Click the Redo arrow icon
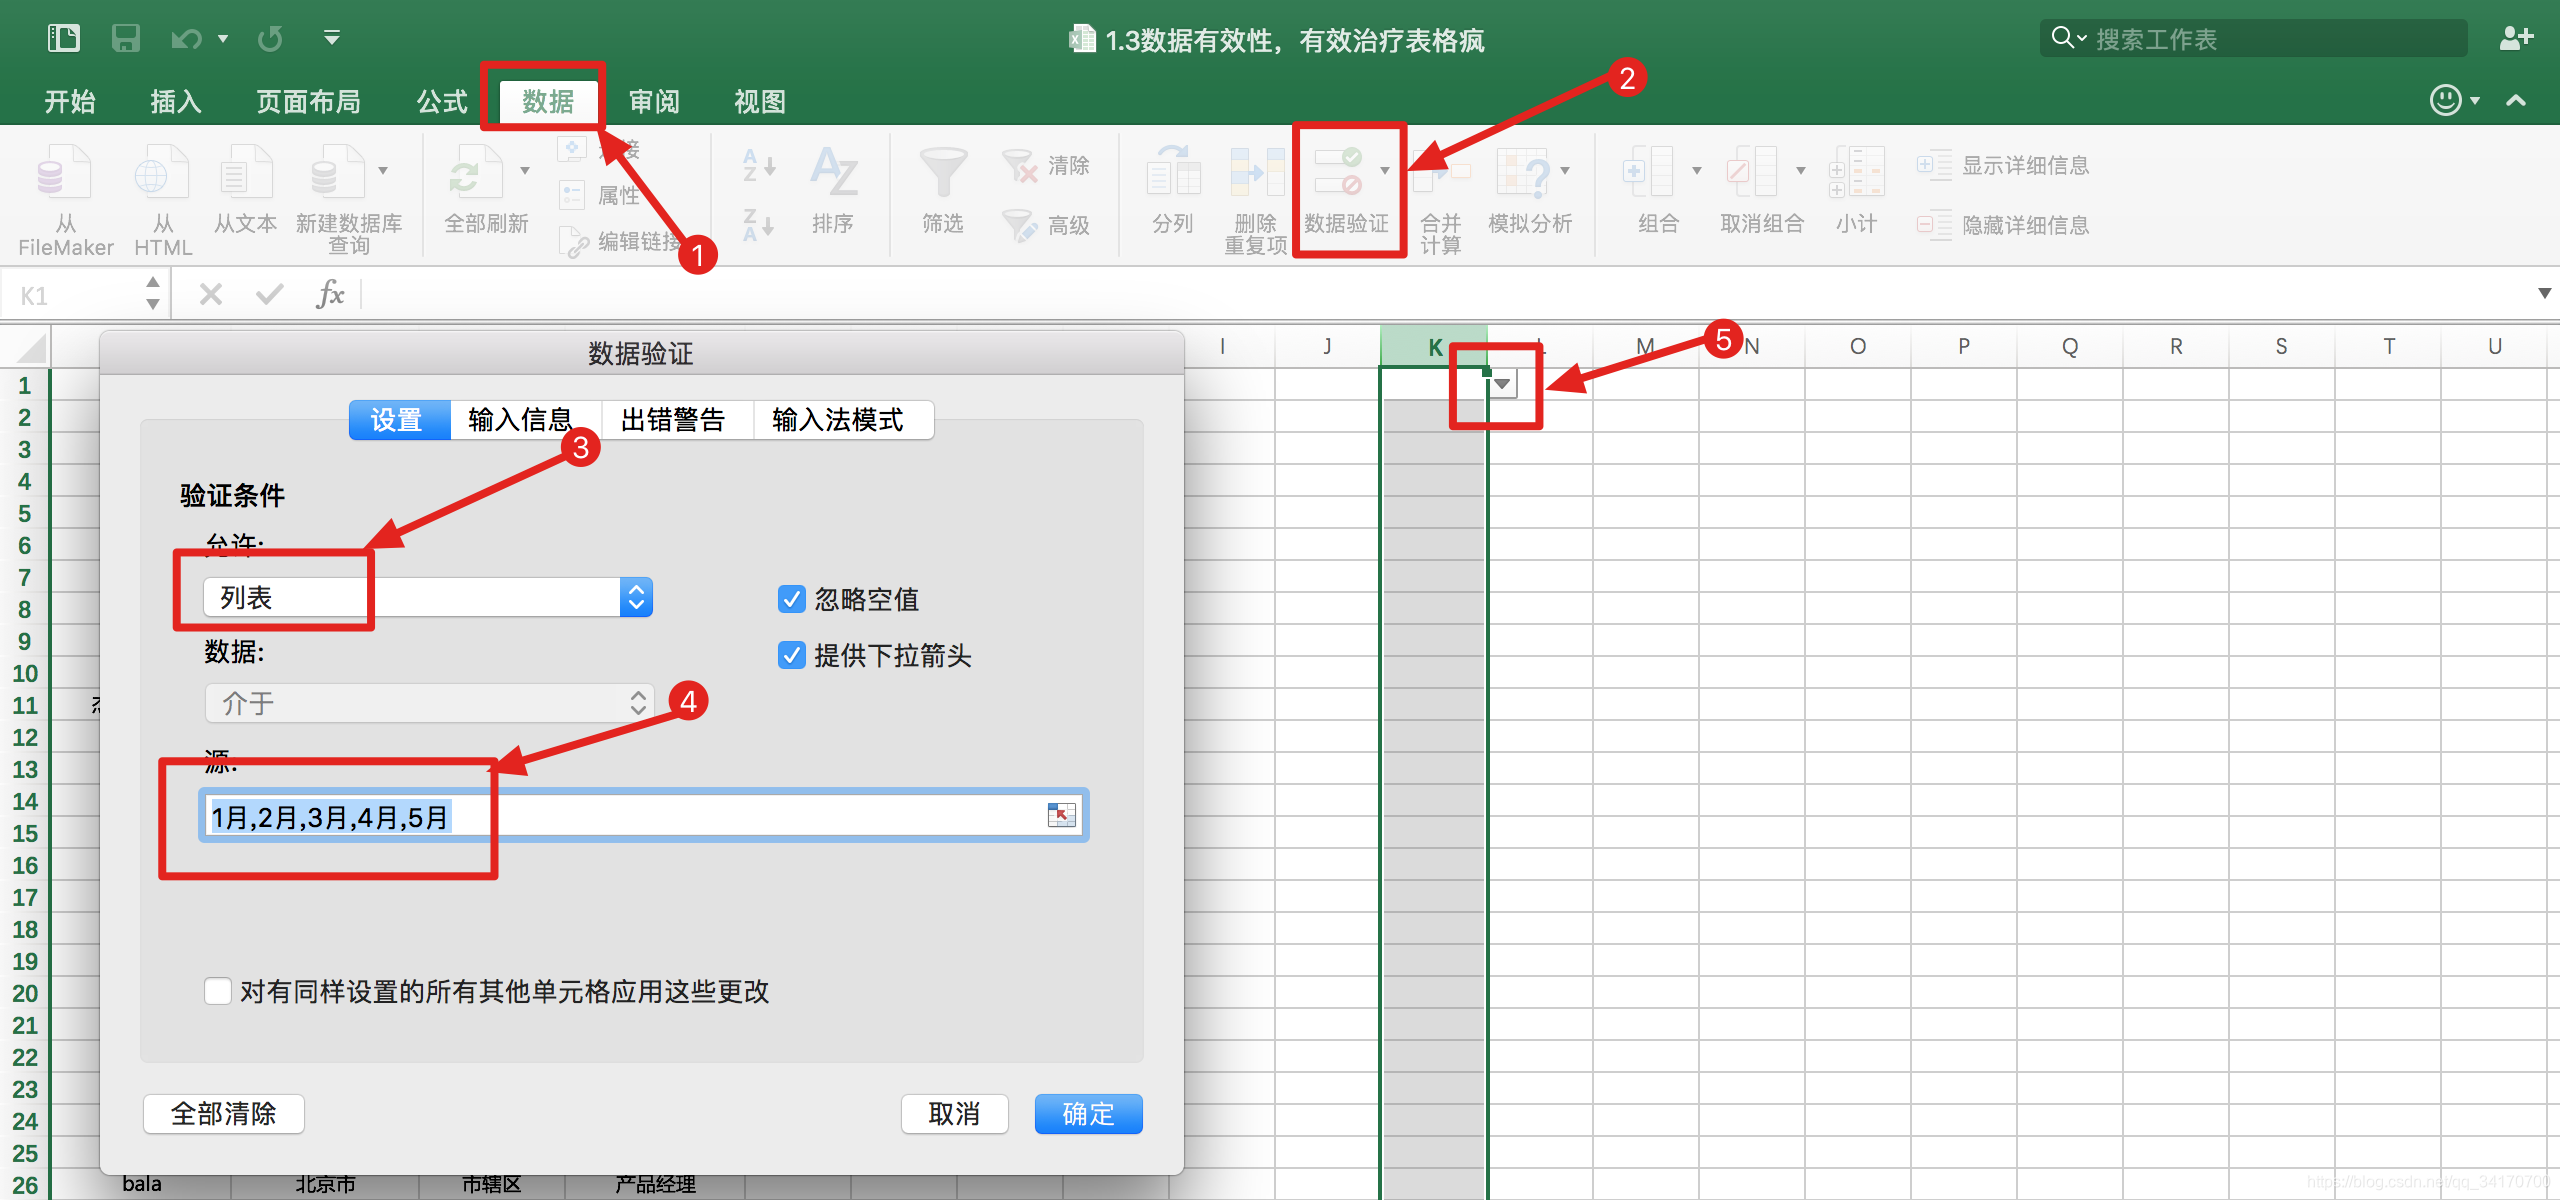 click(x=270, y=39)
